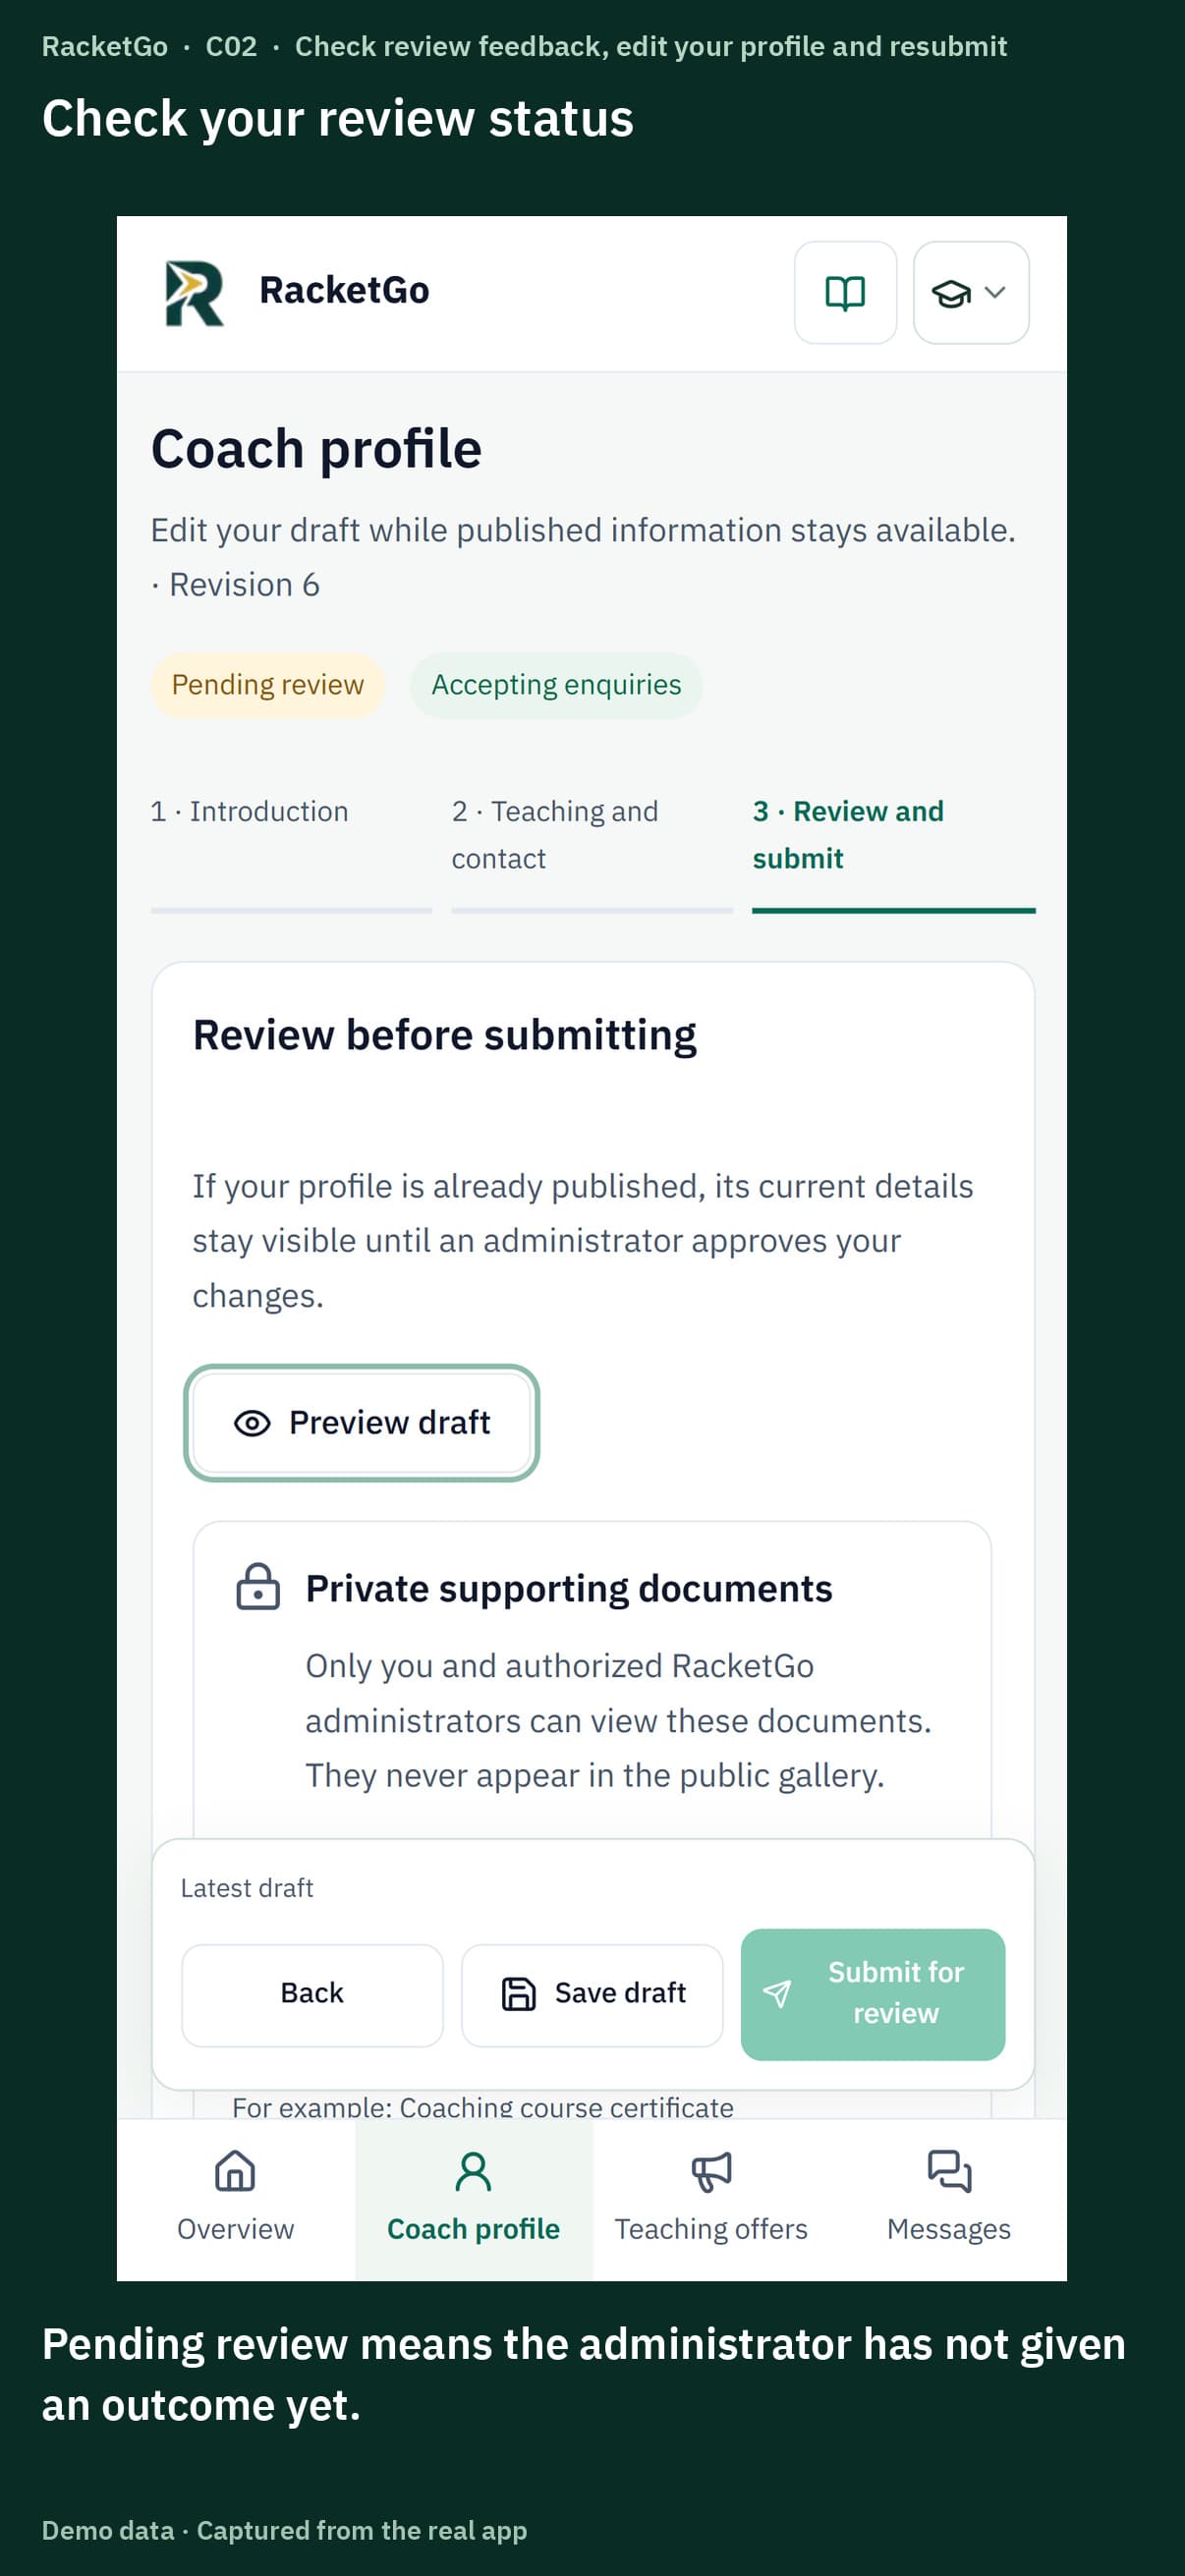The width and height of the screenshot is (1185, 2576).
Task: Click the Review before submitting heading
Action: pos(445,1035)
